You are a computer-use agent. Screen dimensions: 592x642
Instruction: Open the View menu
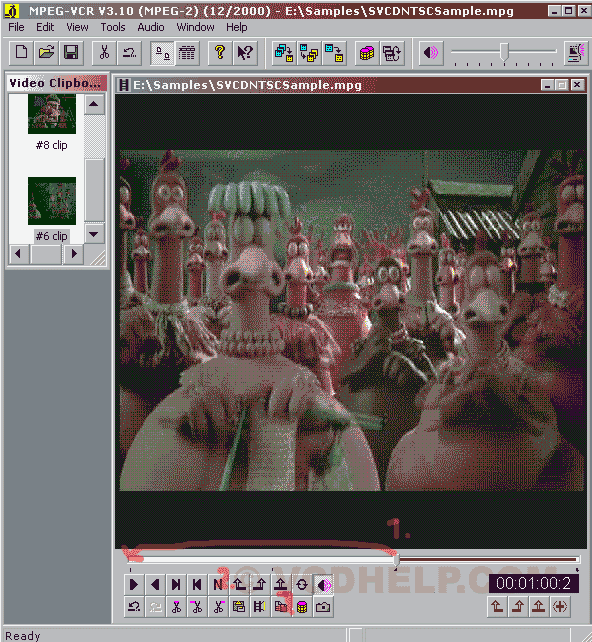click(x=77, y=27)
